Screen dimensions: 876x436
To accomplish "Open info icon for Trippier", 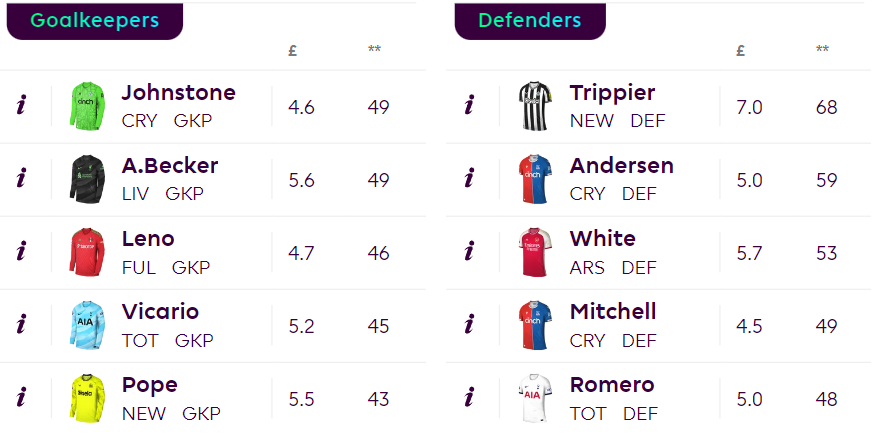I will click(469, 105).
